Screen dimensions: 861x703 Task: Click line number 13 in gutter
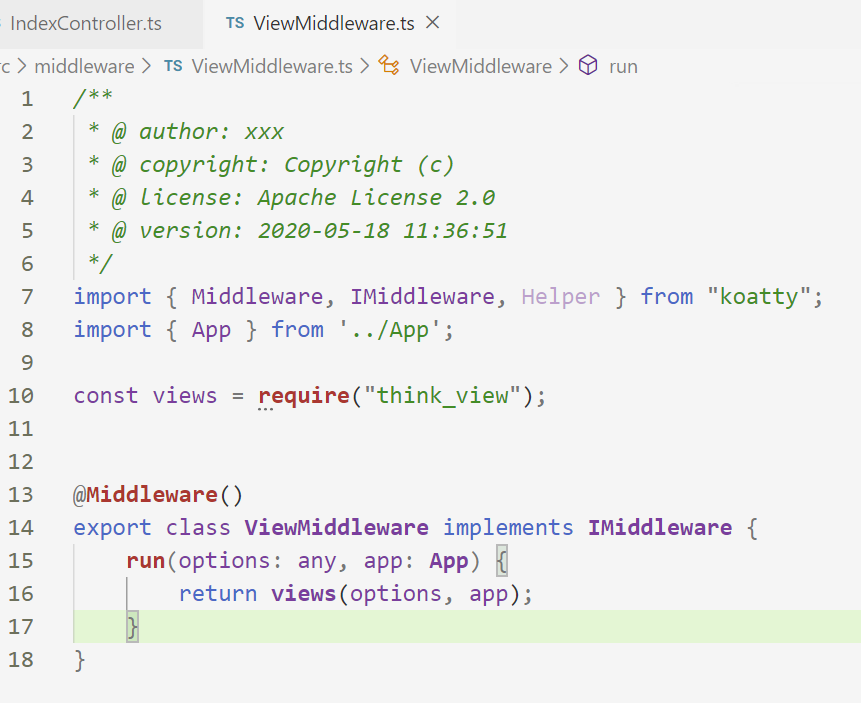click(x=21, y=495)
